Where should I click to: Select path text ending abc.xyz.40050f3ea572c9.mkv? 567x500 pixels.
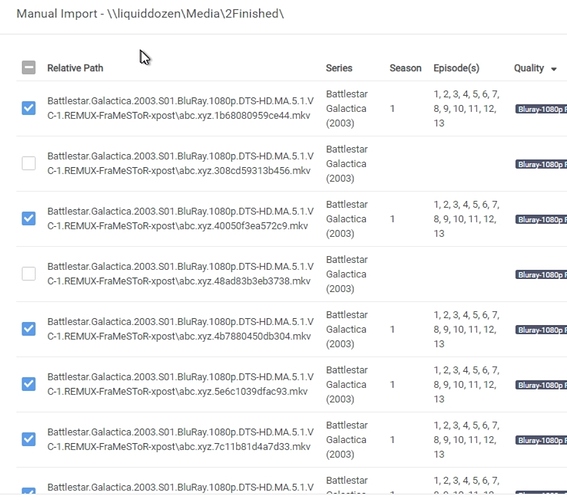(x=180, y=218)
